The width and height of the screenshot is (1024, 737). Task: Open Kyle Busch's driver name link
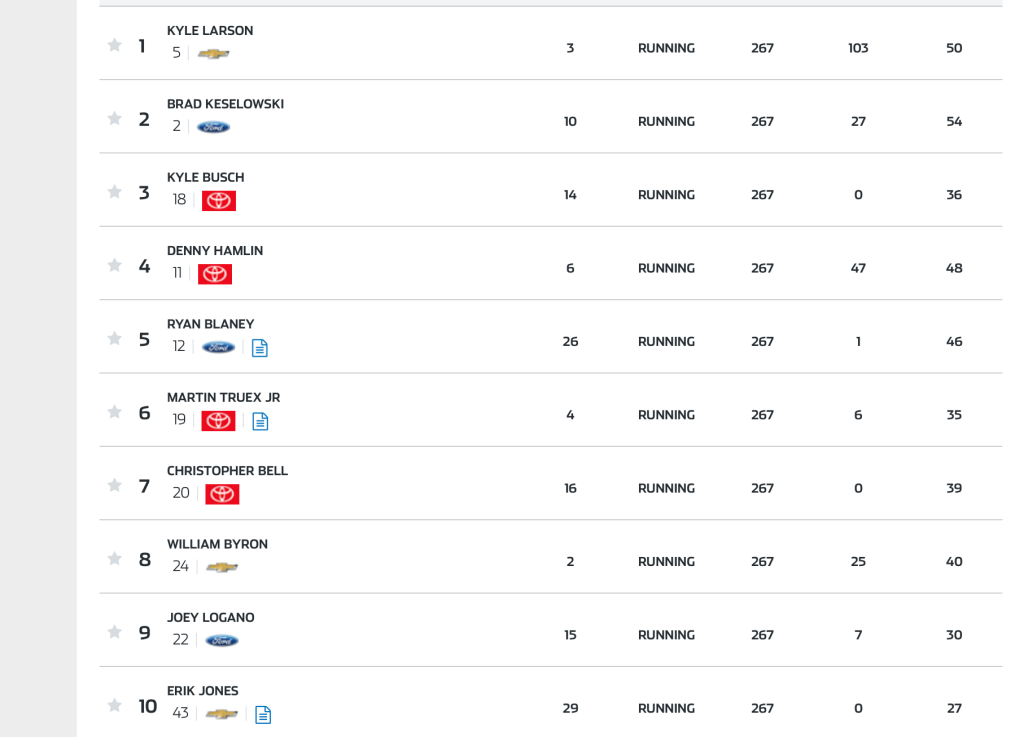click(205, 178)
